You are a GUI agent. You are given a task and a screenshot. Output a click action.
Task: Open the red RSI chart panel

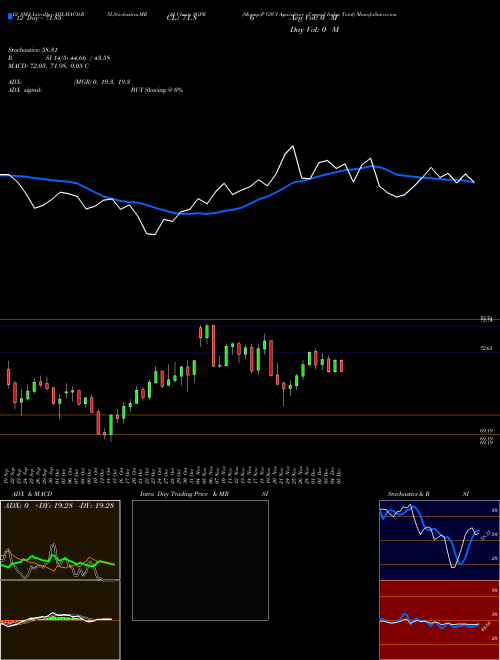coord(439,620)
